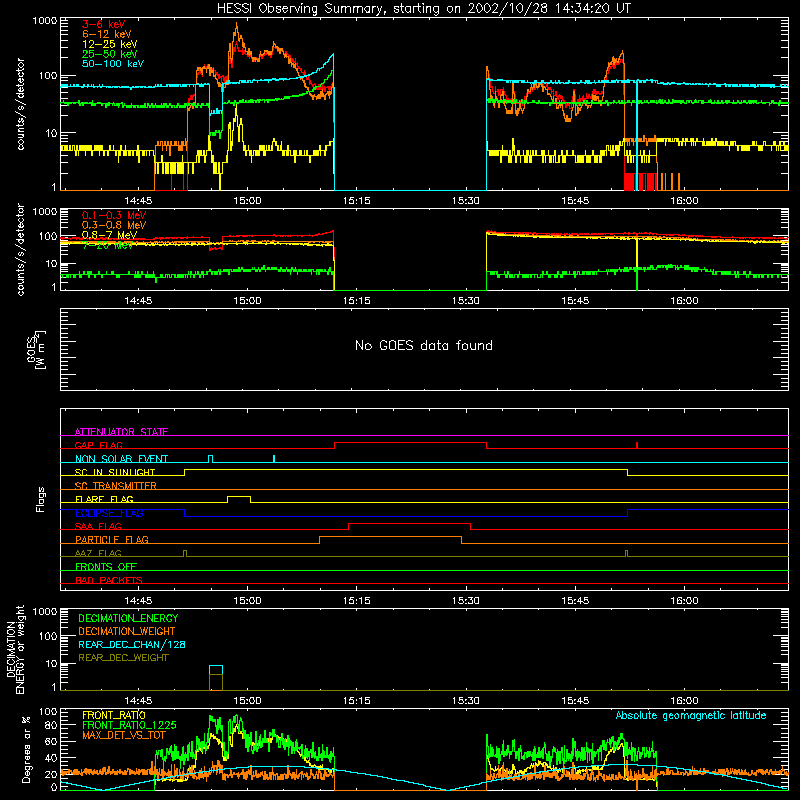Click the 16:00 tick label under Flags panel
The width and height of the screenshot is (800, 800).
(x=684, y=601)
